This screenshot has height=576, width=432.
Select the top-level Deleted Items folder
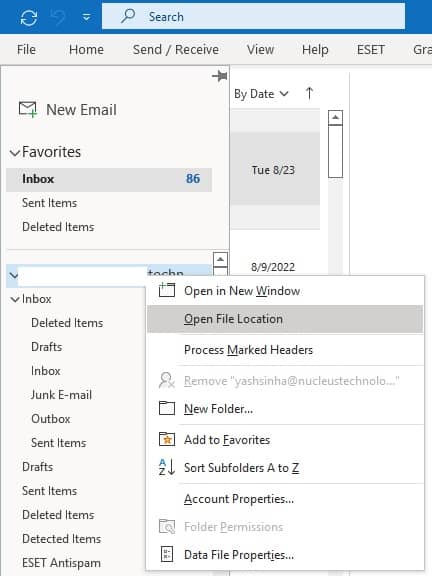click(58, 515)
